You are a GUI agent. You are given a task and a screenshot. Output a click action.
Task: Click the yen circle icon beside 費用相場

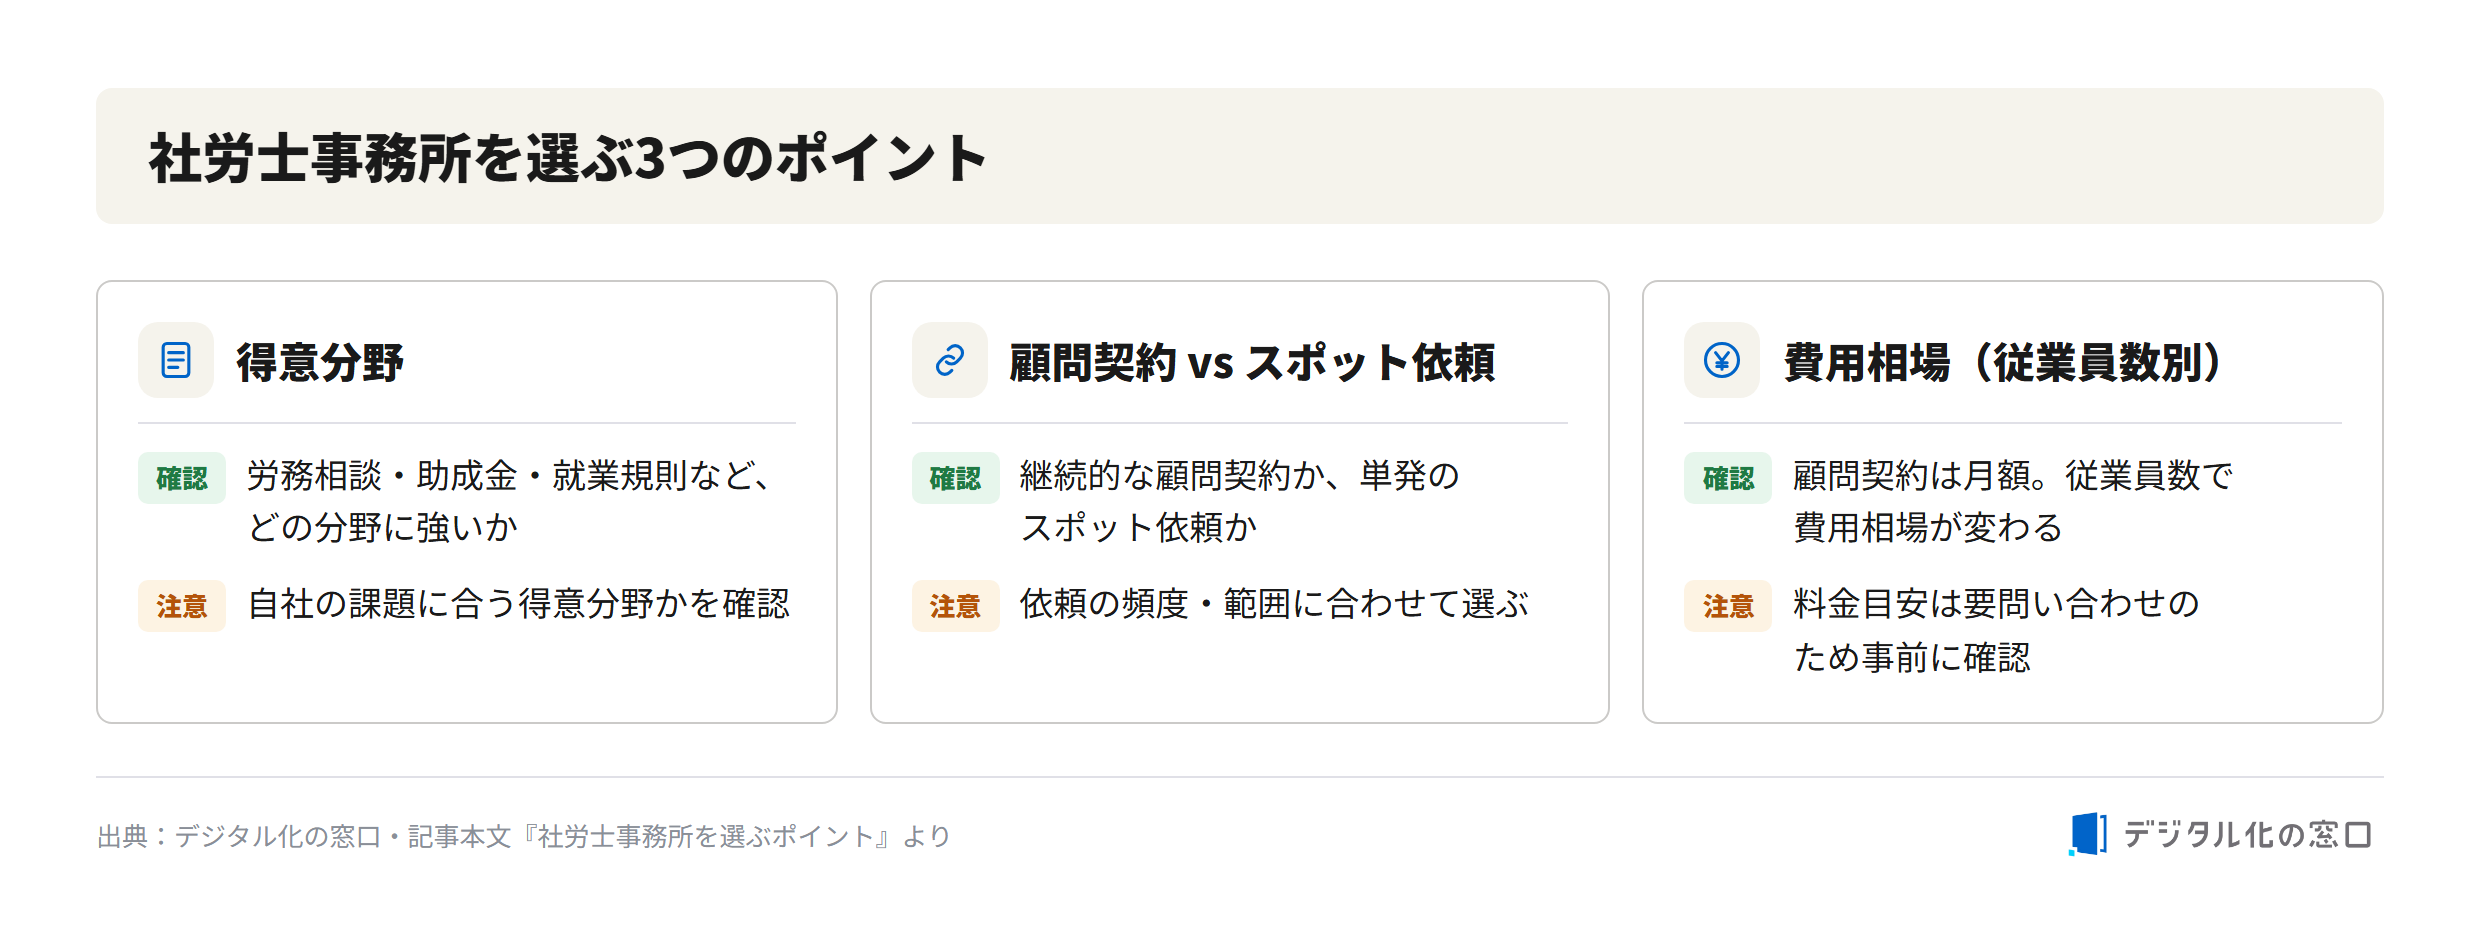pyautogui.click(x=1722, y=360)
